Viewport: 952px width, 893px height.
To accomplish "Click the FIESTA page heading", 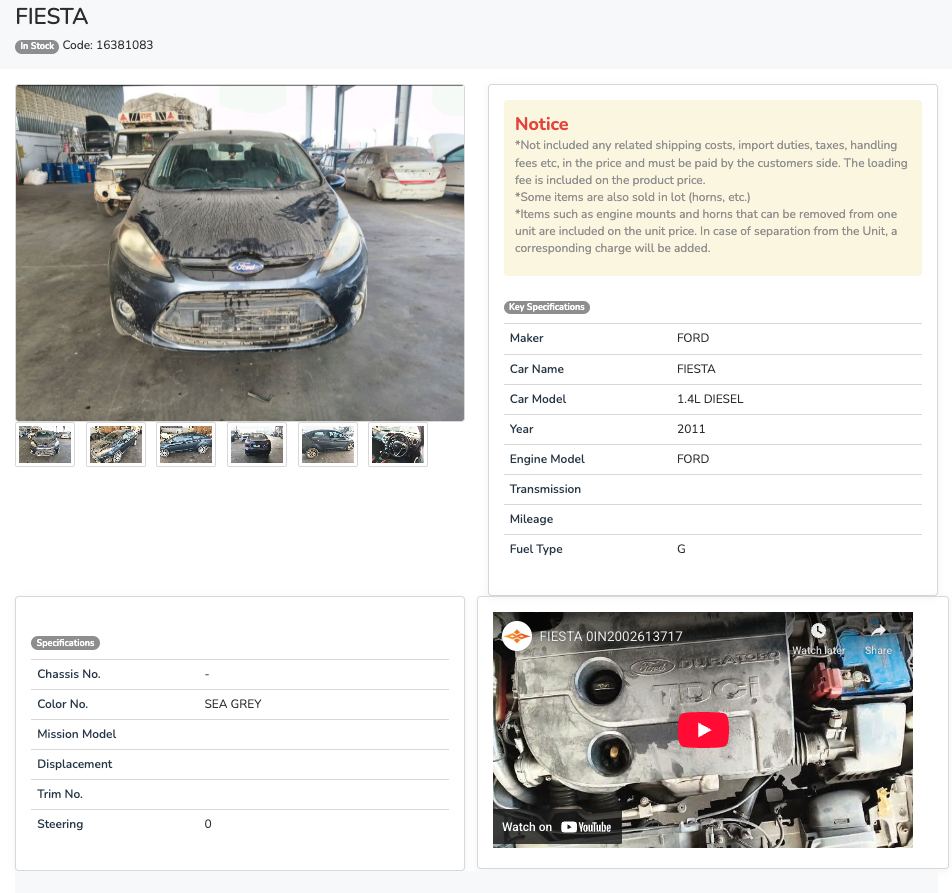I will [x=52, y=16].
